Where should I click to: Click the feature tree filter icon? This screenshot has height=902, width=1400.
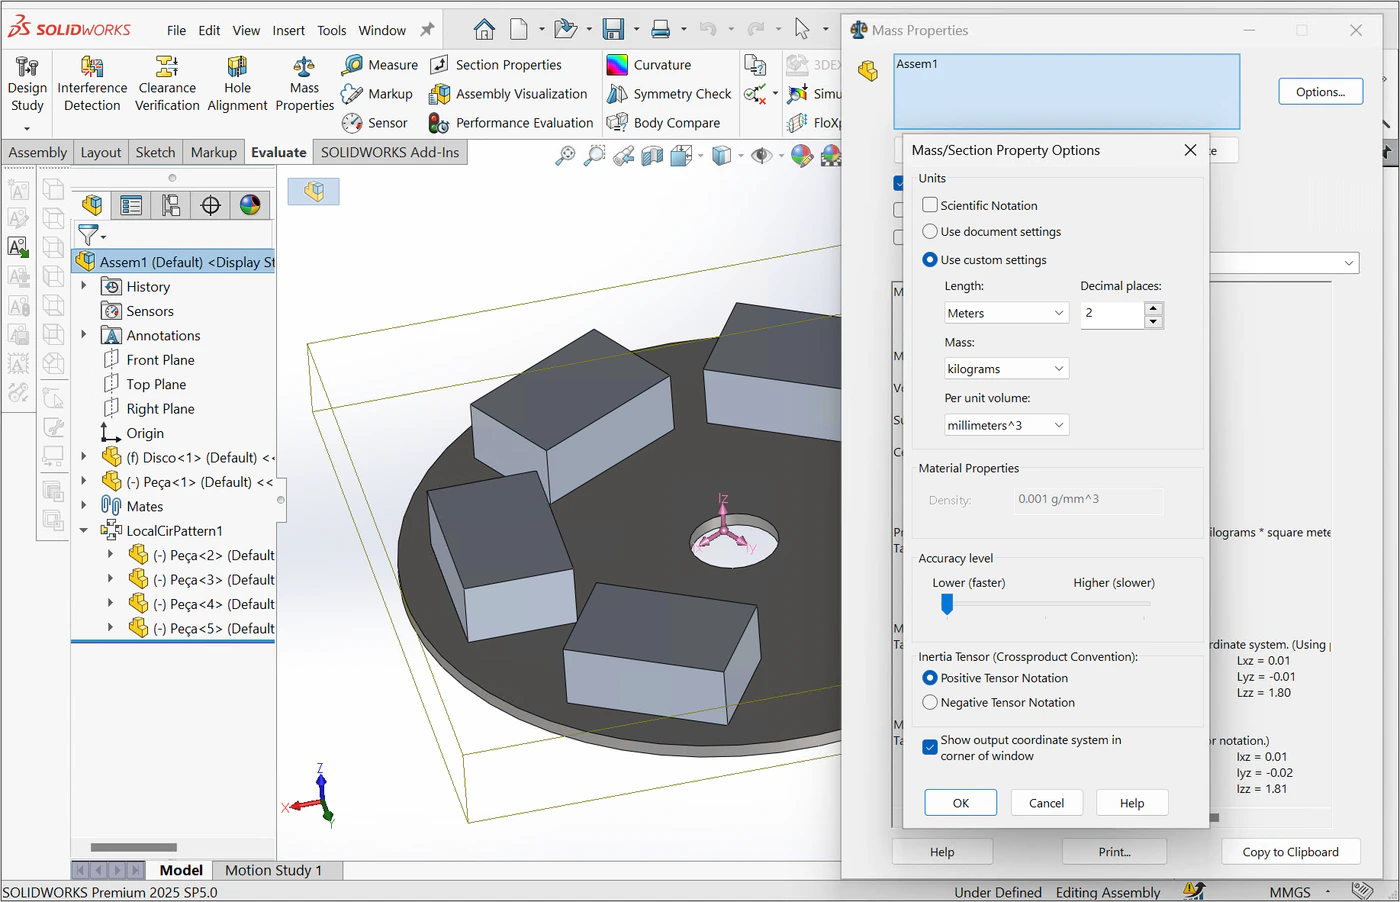point(88,235)
